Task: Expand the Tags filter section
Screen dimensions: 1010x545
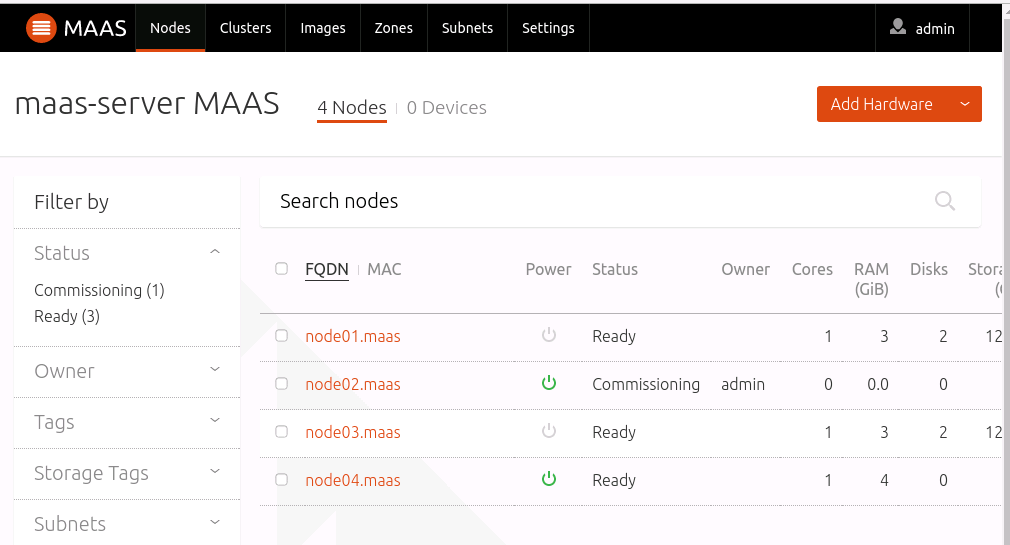Action: tap(215, 421)
